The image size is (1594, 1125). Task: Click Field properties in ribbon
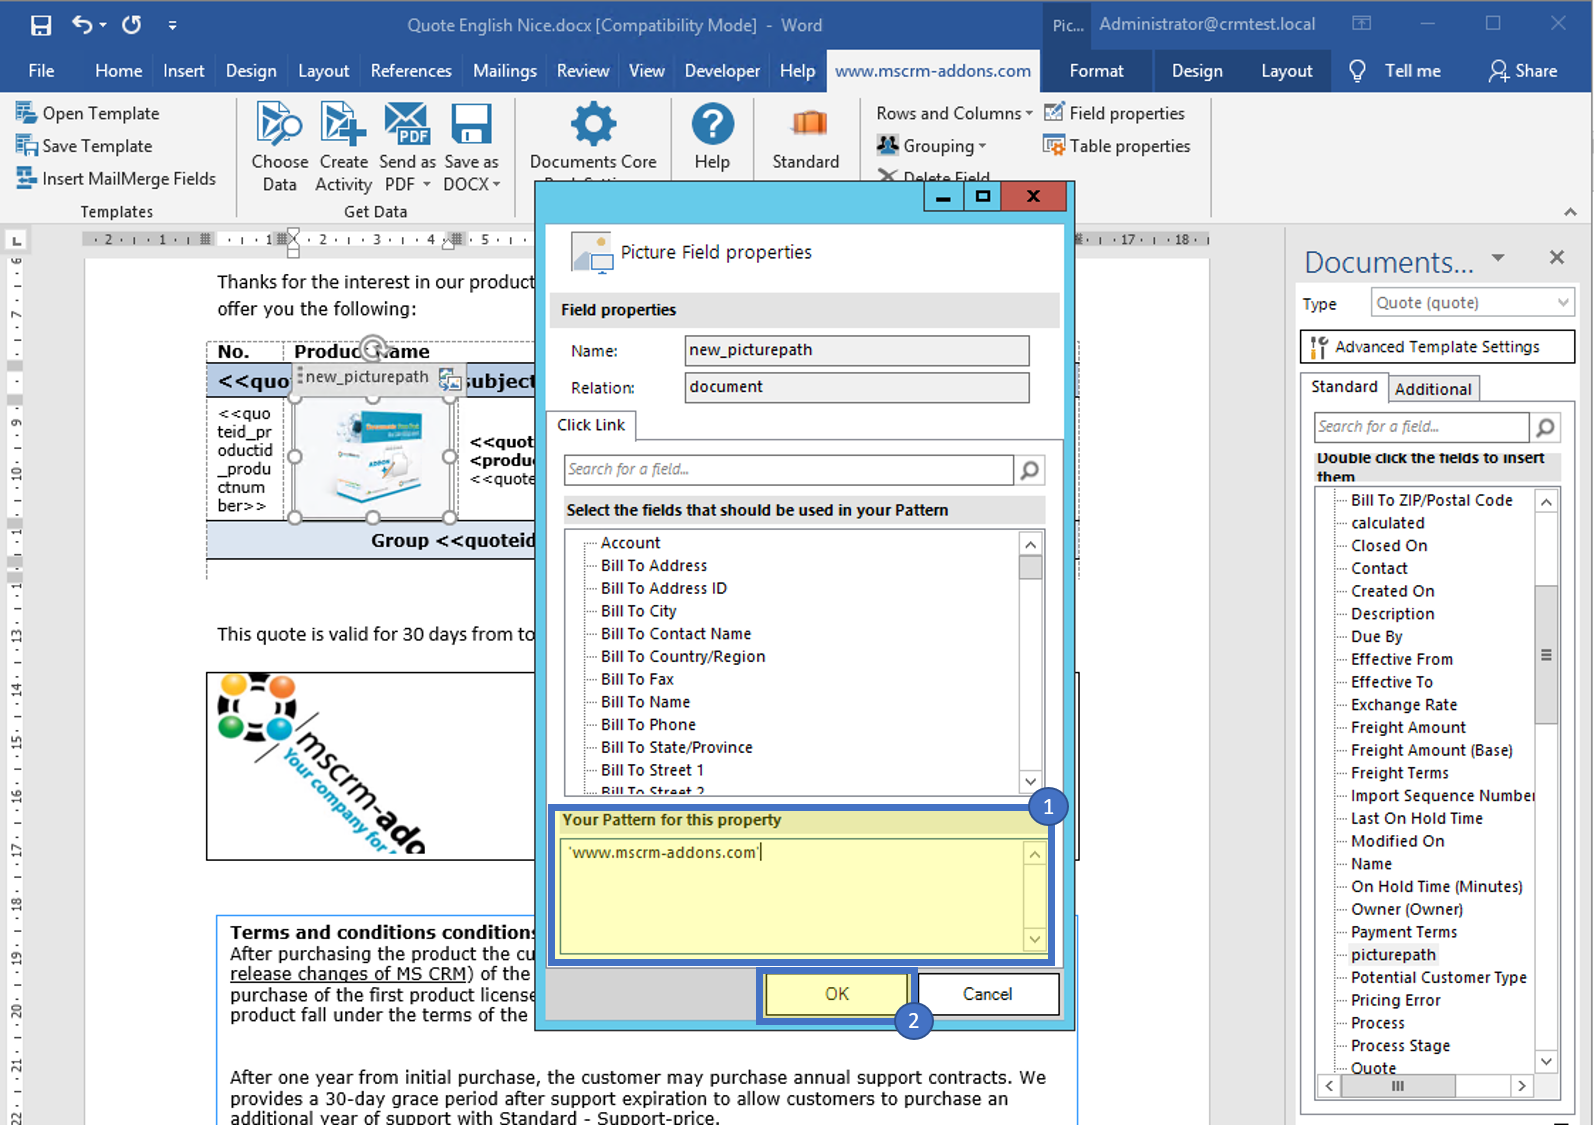coord(1114,113)
